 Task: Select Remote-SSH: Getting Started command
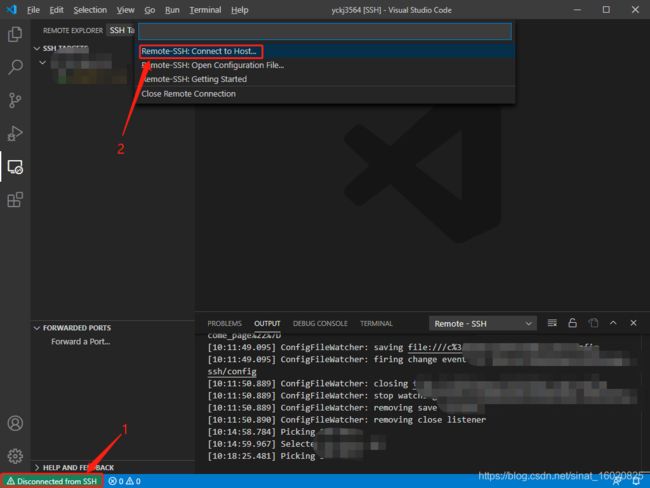[x=327, y=79]
